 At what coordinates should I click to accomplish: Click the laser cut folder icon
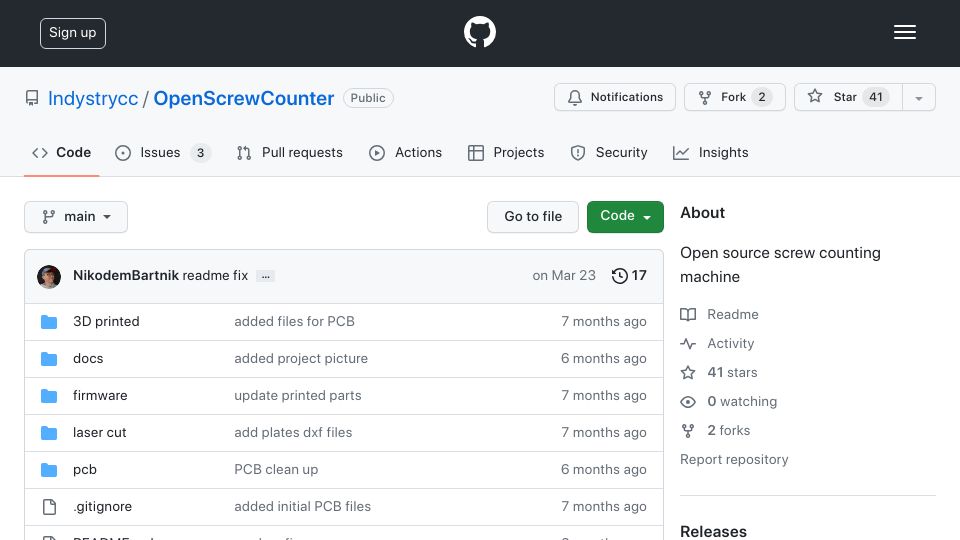pyautogui.click(x=49, y=433)
